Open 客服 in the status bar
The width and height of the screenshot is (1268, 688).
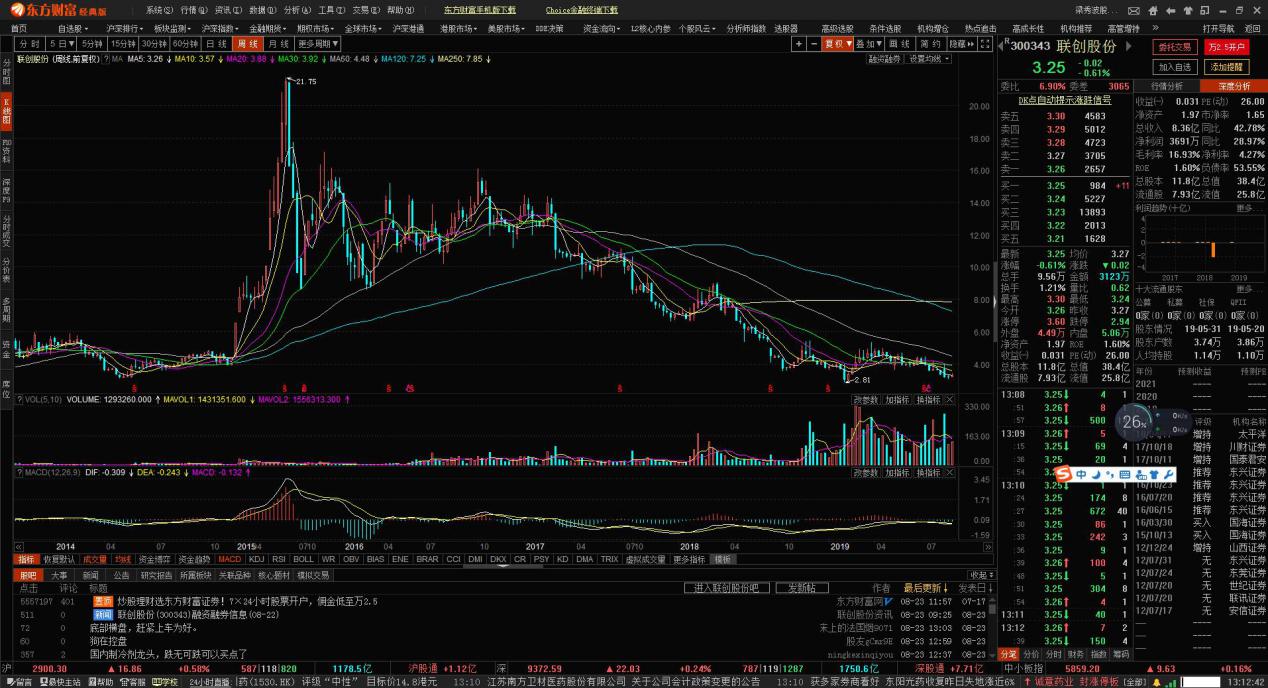click(x=132, y=682)
